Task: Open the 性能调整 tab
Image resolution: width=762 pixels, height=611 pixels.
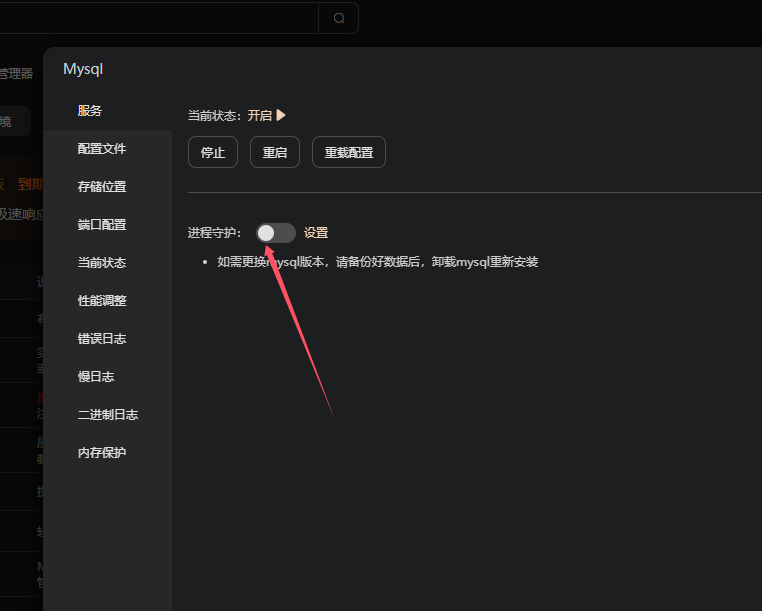Action: (107, 300)
